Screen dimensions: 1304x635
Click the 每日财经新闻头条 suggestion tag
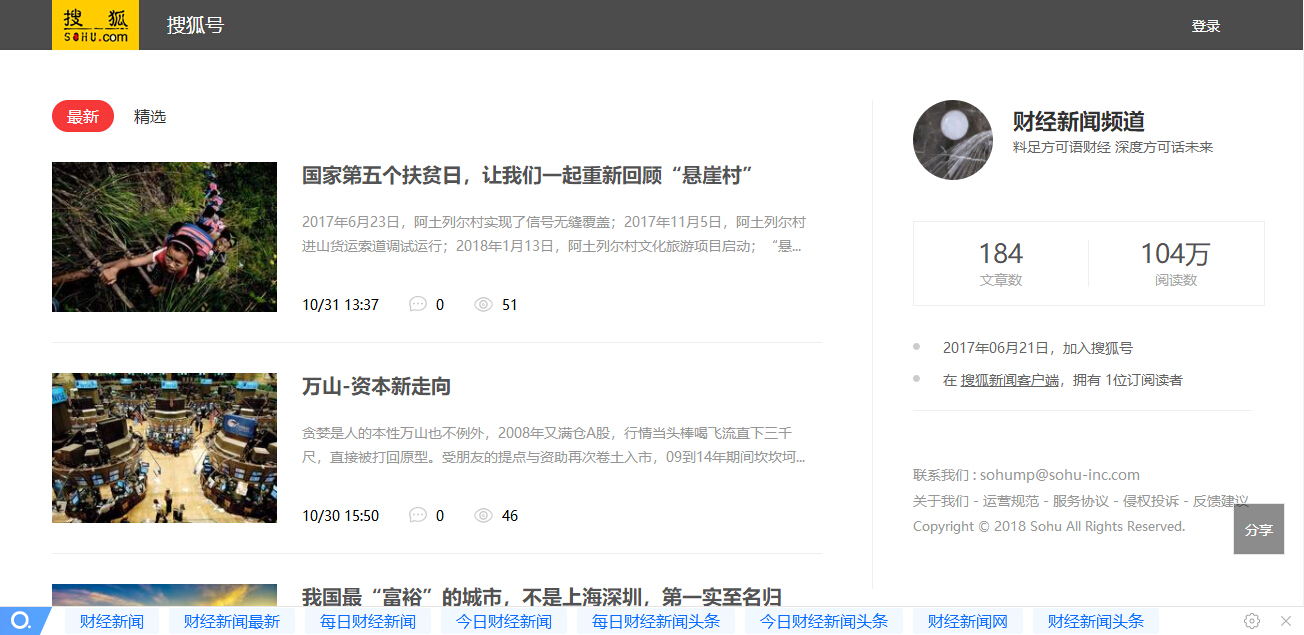pyautogui.click(x=656, y=621)
